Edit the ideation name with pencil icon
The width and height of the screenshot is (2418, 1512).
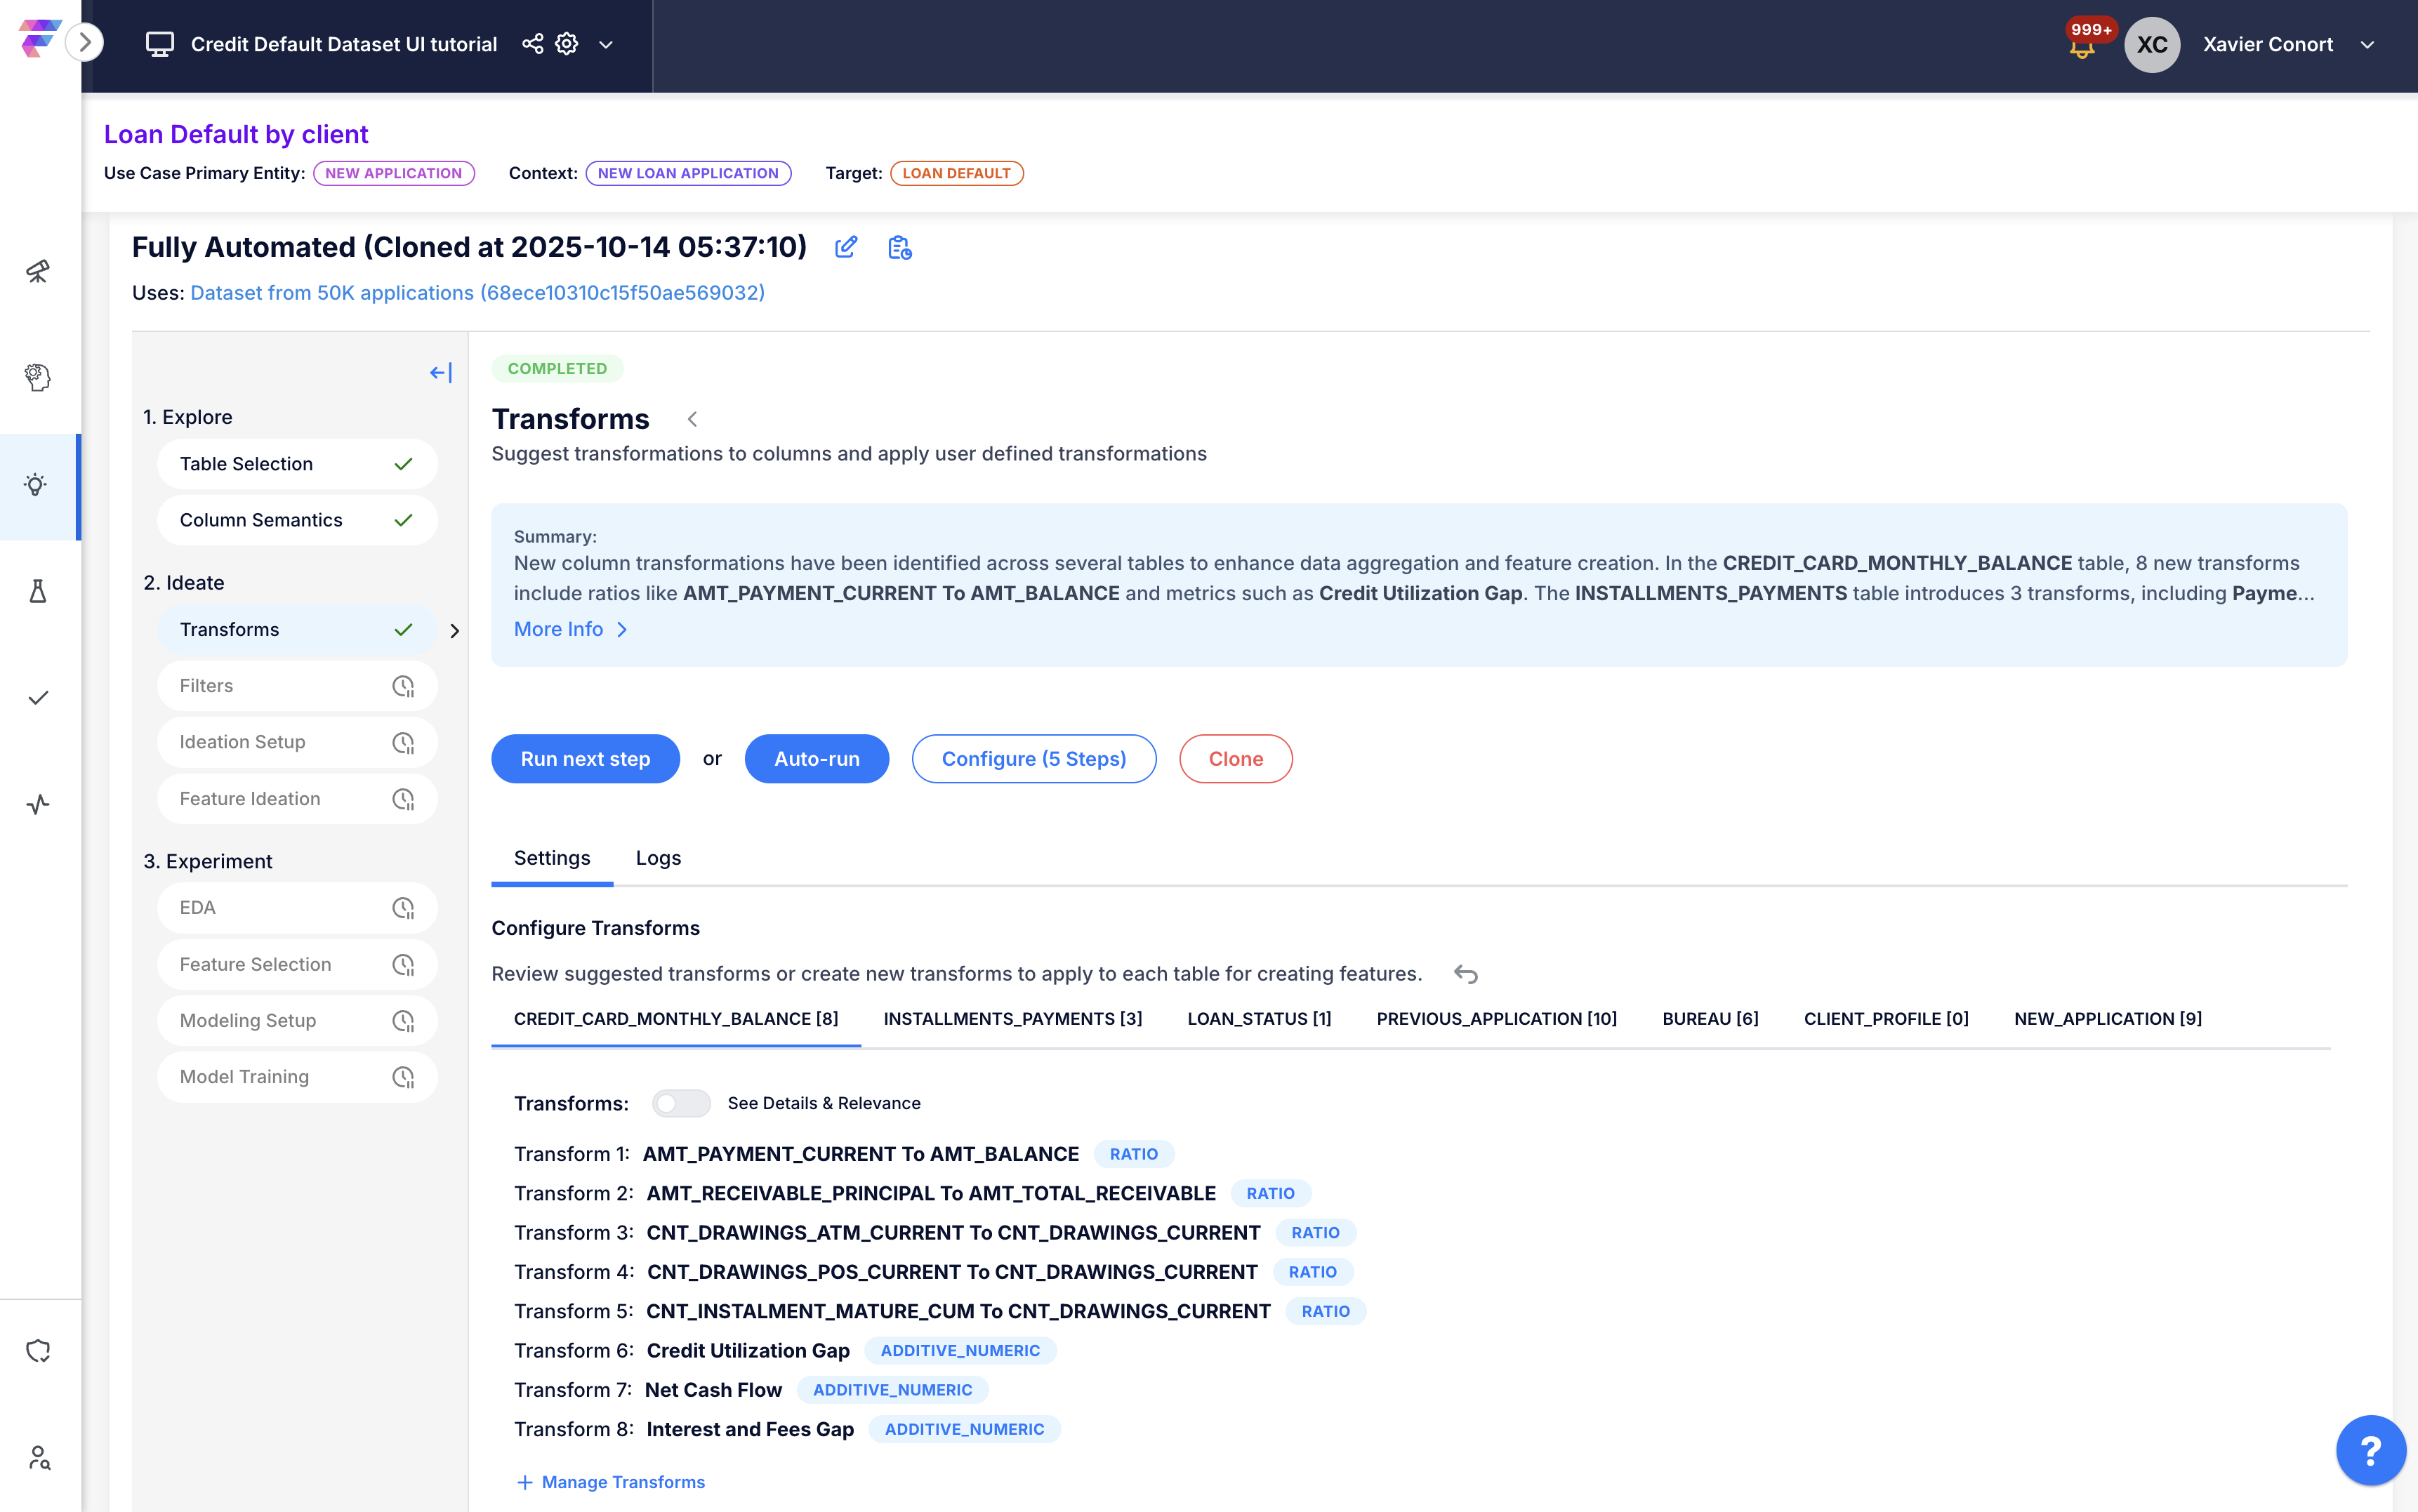846,247
